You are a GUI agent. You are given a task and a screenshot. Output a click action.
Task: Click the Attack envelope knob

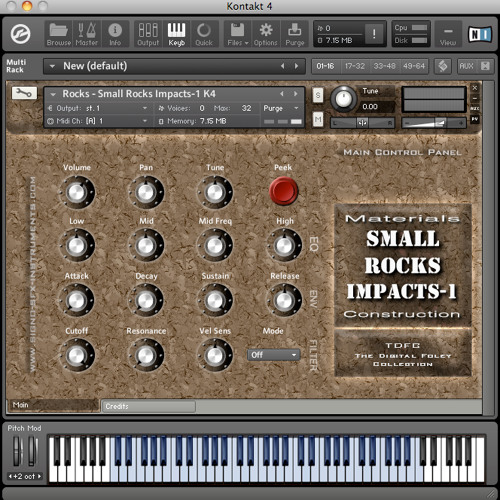pyautogui.click(x=77, y=300)
